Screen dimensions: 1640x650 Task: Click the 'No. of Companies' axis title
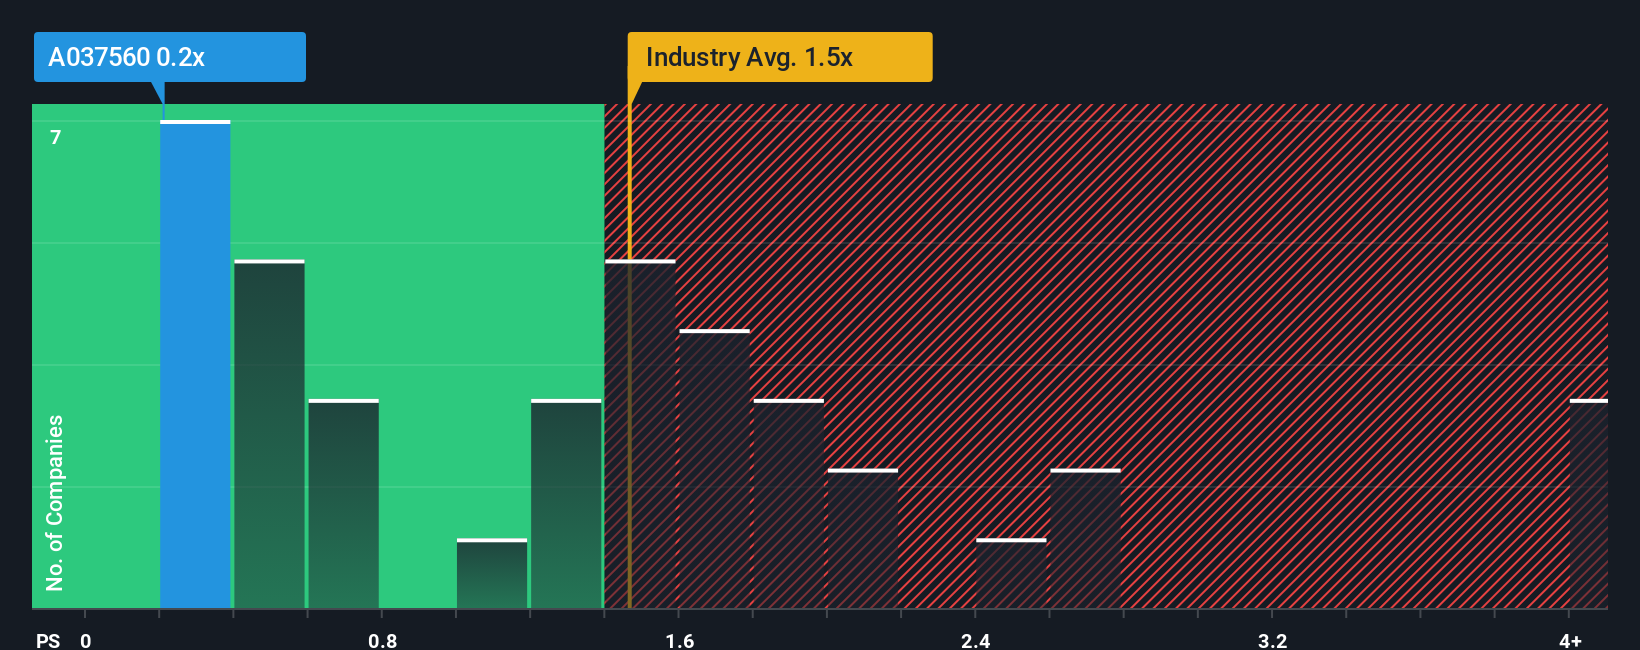pyautogui.click(x=55, y=503)
